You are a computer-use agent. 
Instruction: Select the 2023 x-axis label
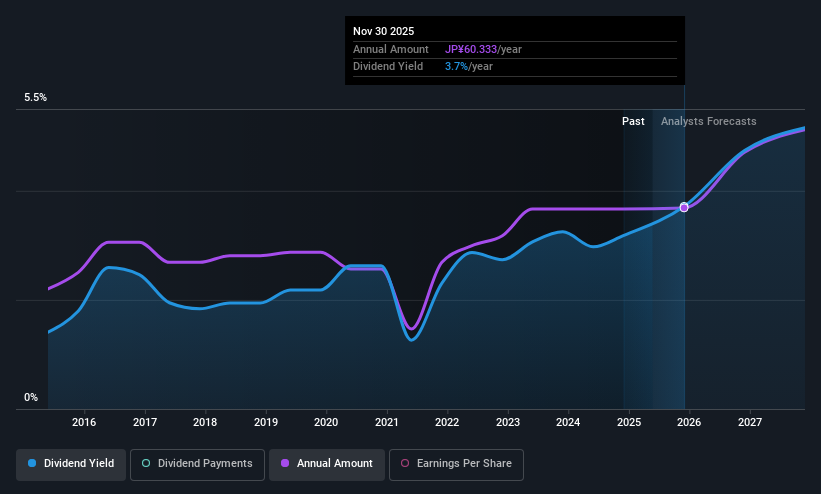(x=507, y=422)
